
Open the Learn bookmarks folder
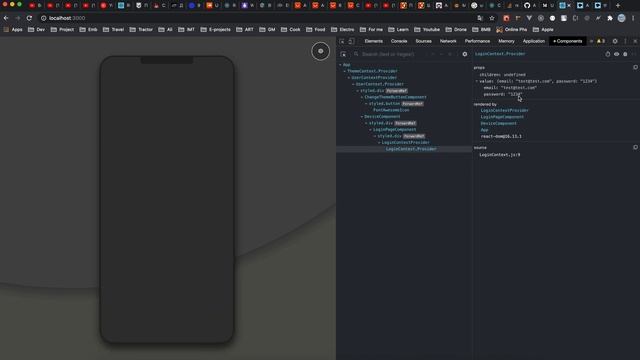pyautogui.click(x=398, y=29)
